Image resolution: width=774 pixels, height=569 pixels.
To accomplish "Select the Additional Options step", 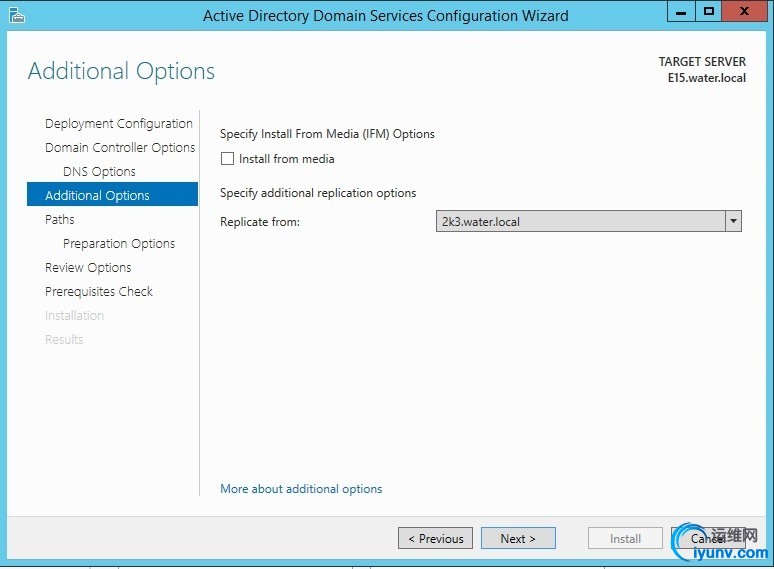I will coord(97,196).
